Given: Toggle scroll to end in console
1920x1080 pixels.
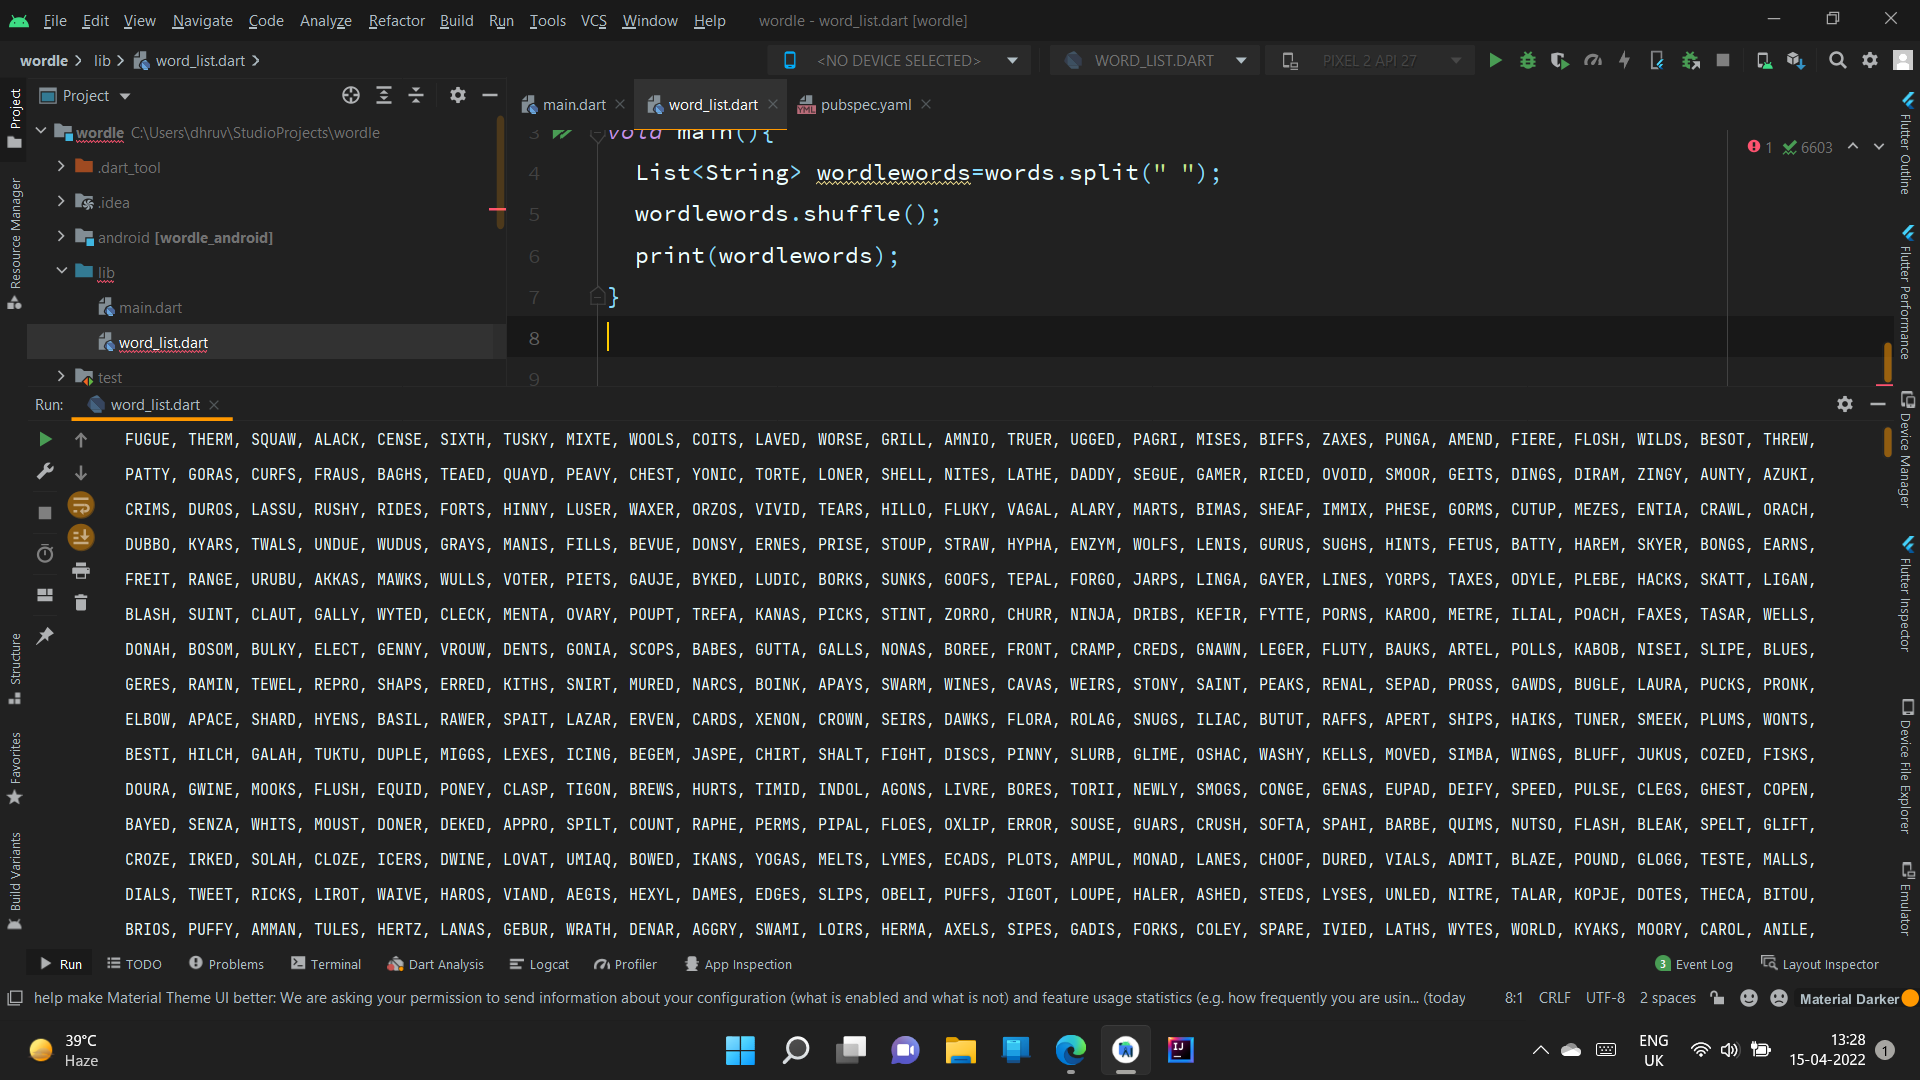Looking at the screenshot, I should 81,538.
